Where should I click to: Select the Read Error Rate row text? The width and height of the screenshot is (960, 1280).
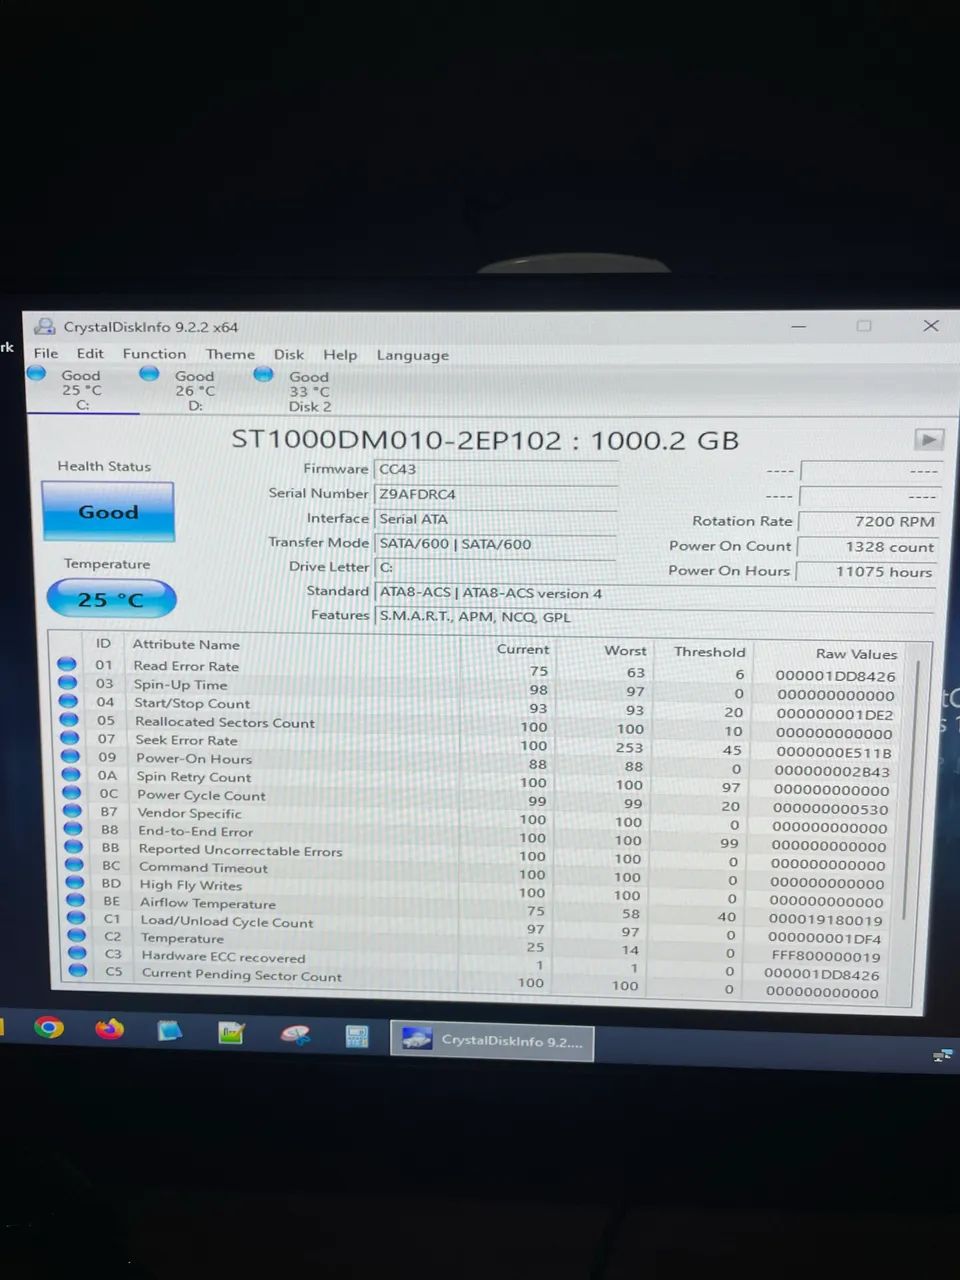pos(186,666)
